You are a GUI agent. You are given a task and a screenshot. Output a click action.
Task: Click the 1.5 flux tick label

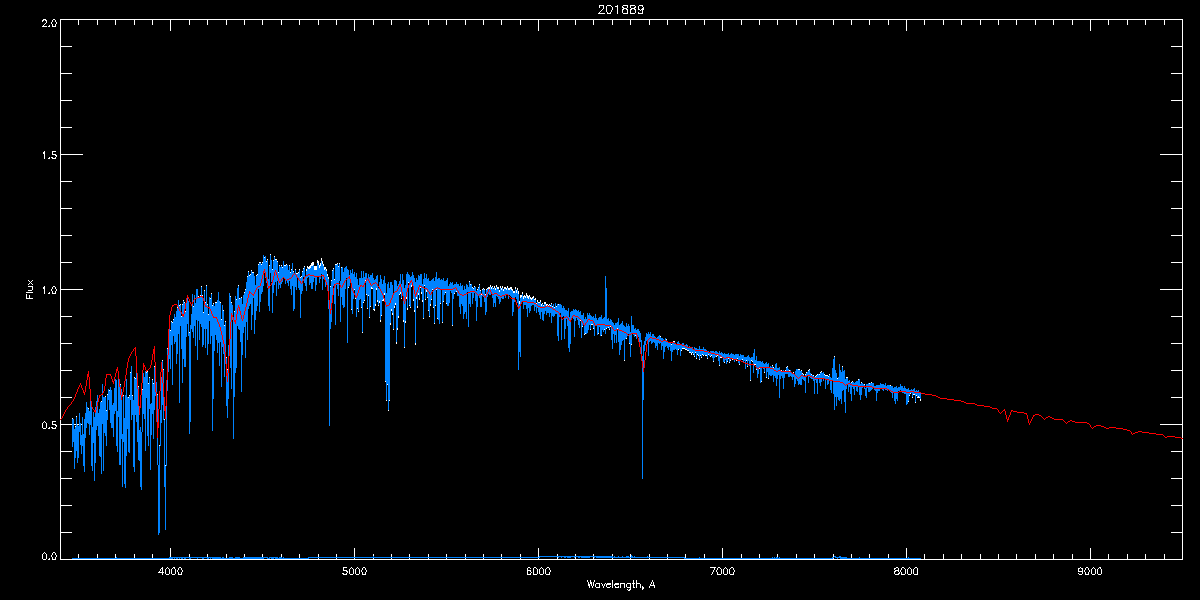(48, 156)
